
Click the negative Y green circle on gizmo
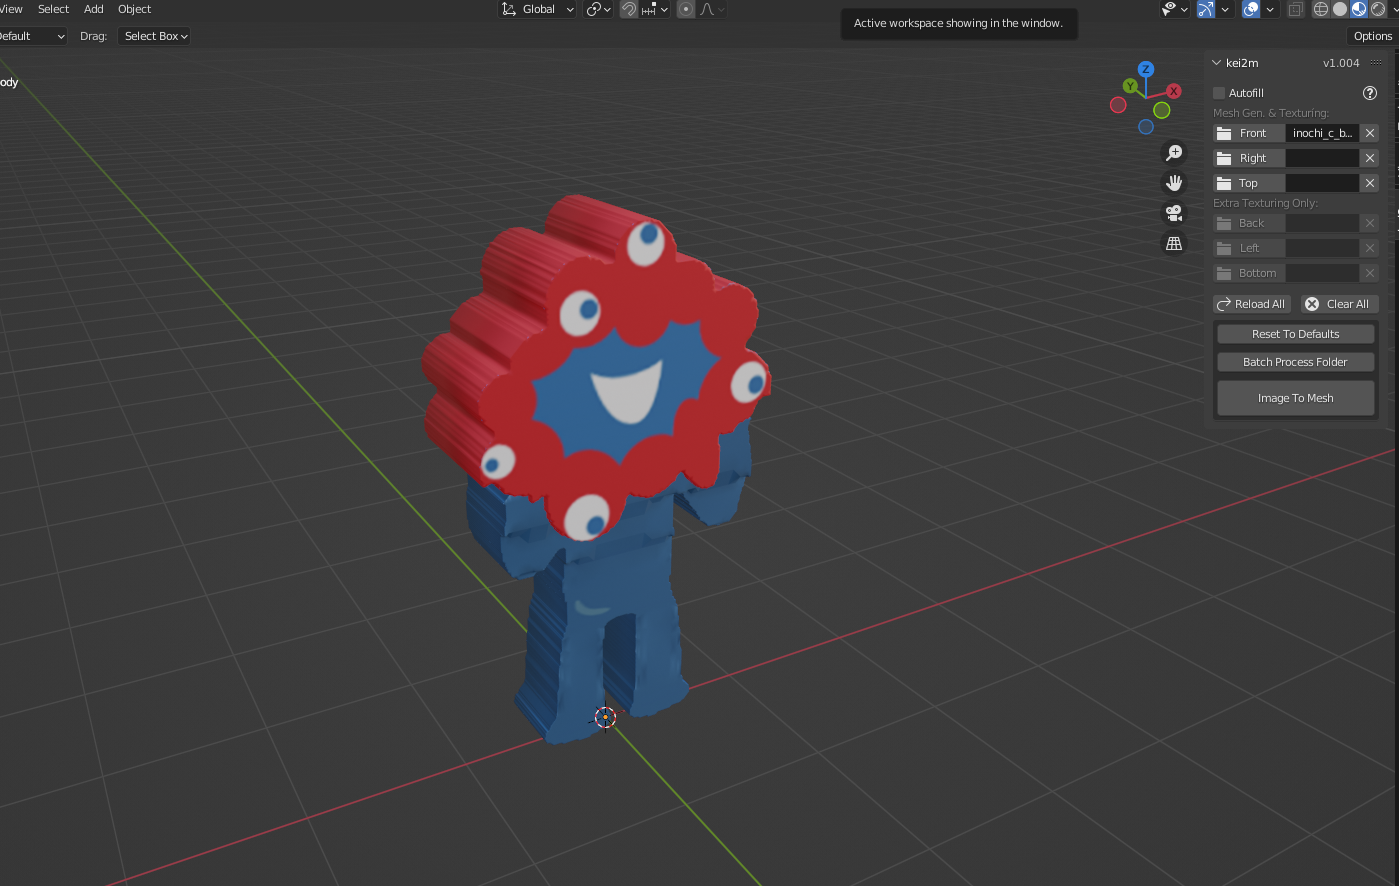tap(1162, 110)
